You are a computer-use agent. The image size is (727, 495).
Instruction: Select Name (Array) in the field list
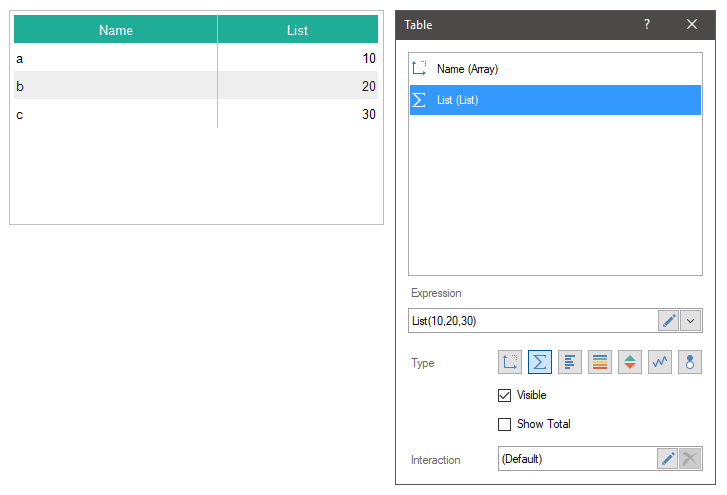click(x=467, y=69)
